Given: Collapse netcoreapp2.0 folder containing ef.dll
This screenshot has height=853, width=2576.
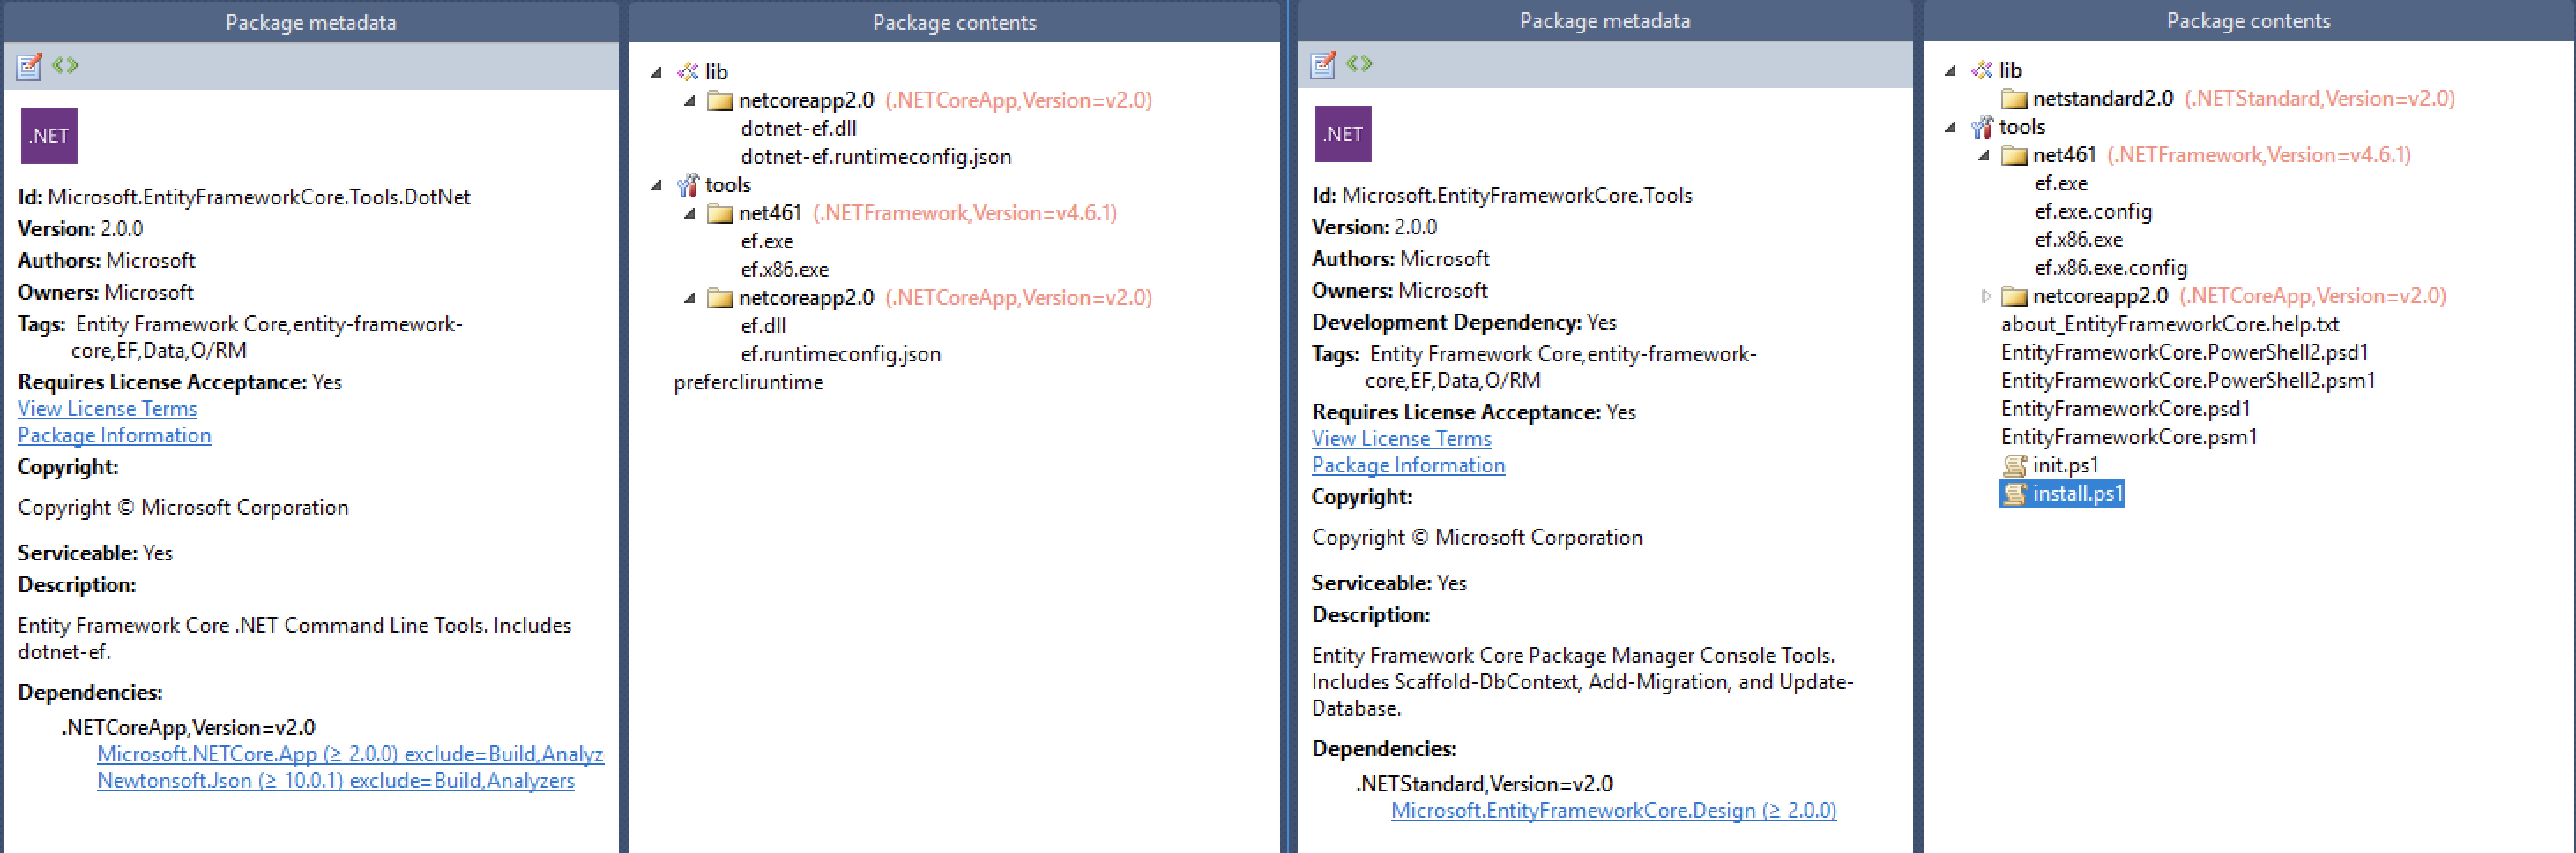Looking at the screenshot, I should (689, 298).
